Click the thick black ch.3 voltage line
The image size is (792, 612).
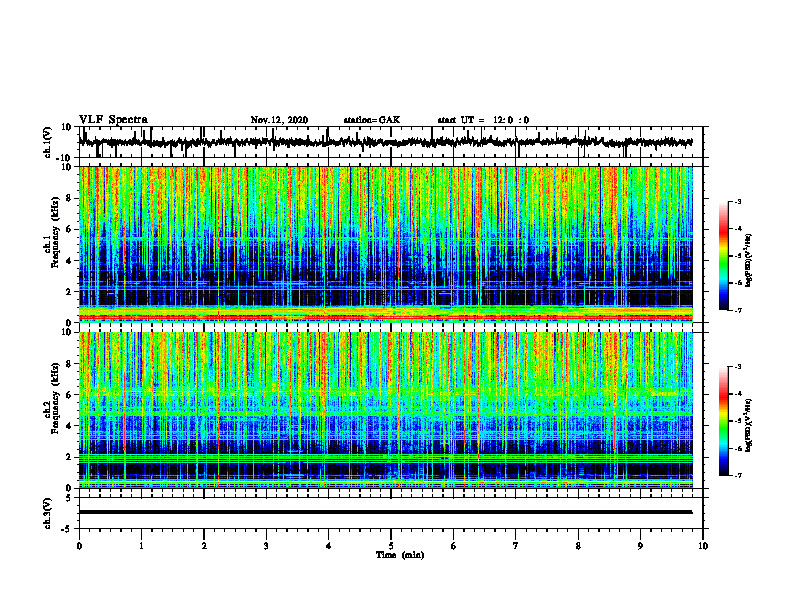coord(385,512)
